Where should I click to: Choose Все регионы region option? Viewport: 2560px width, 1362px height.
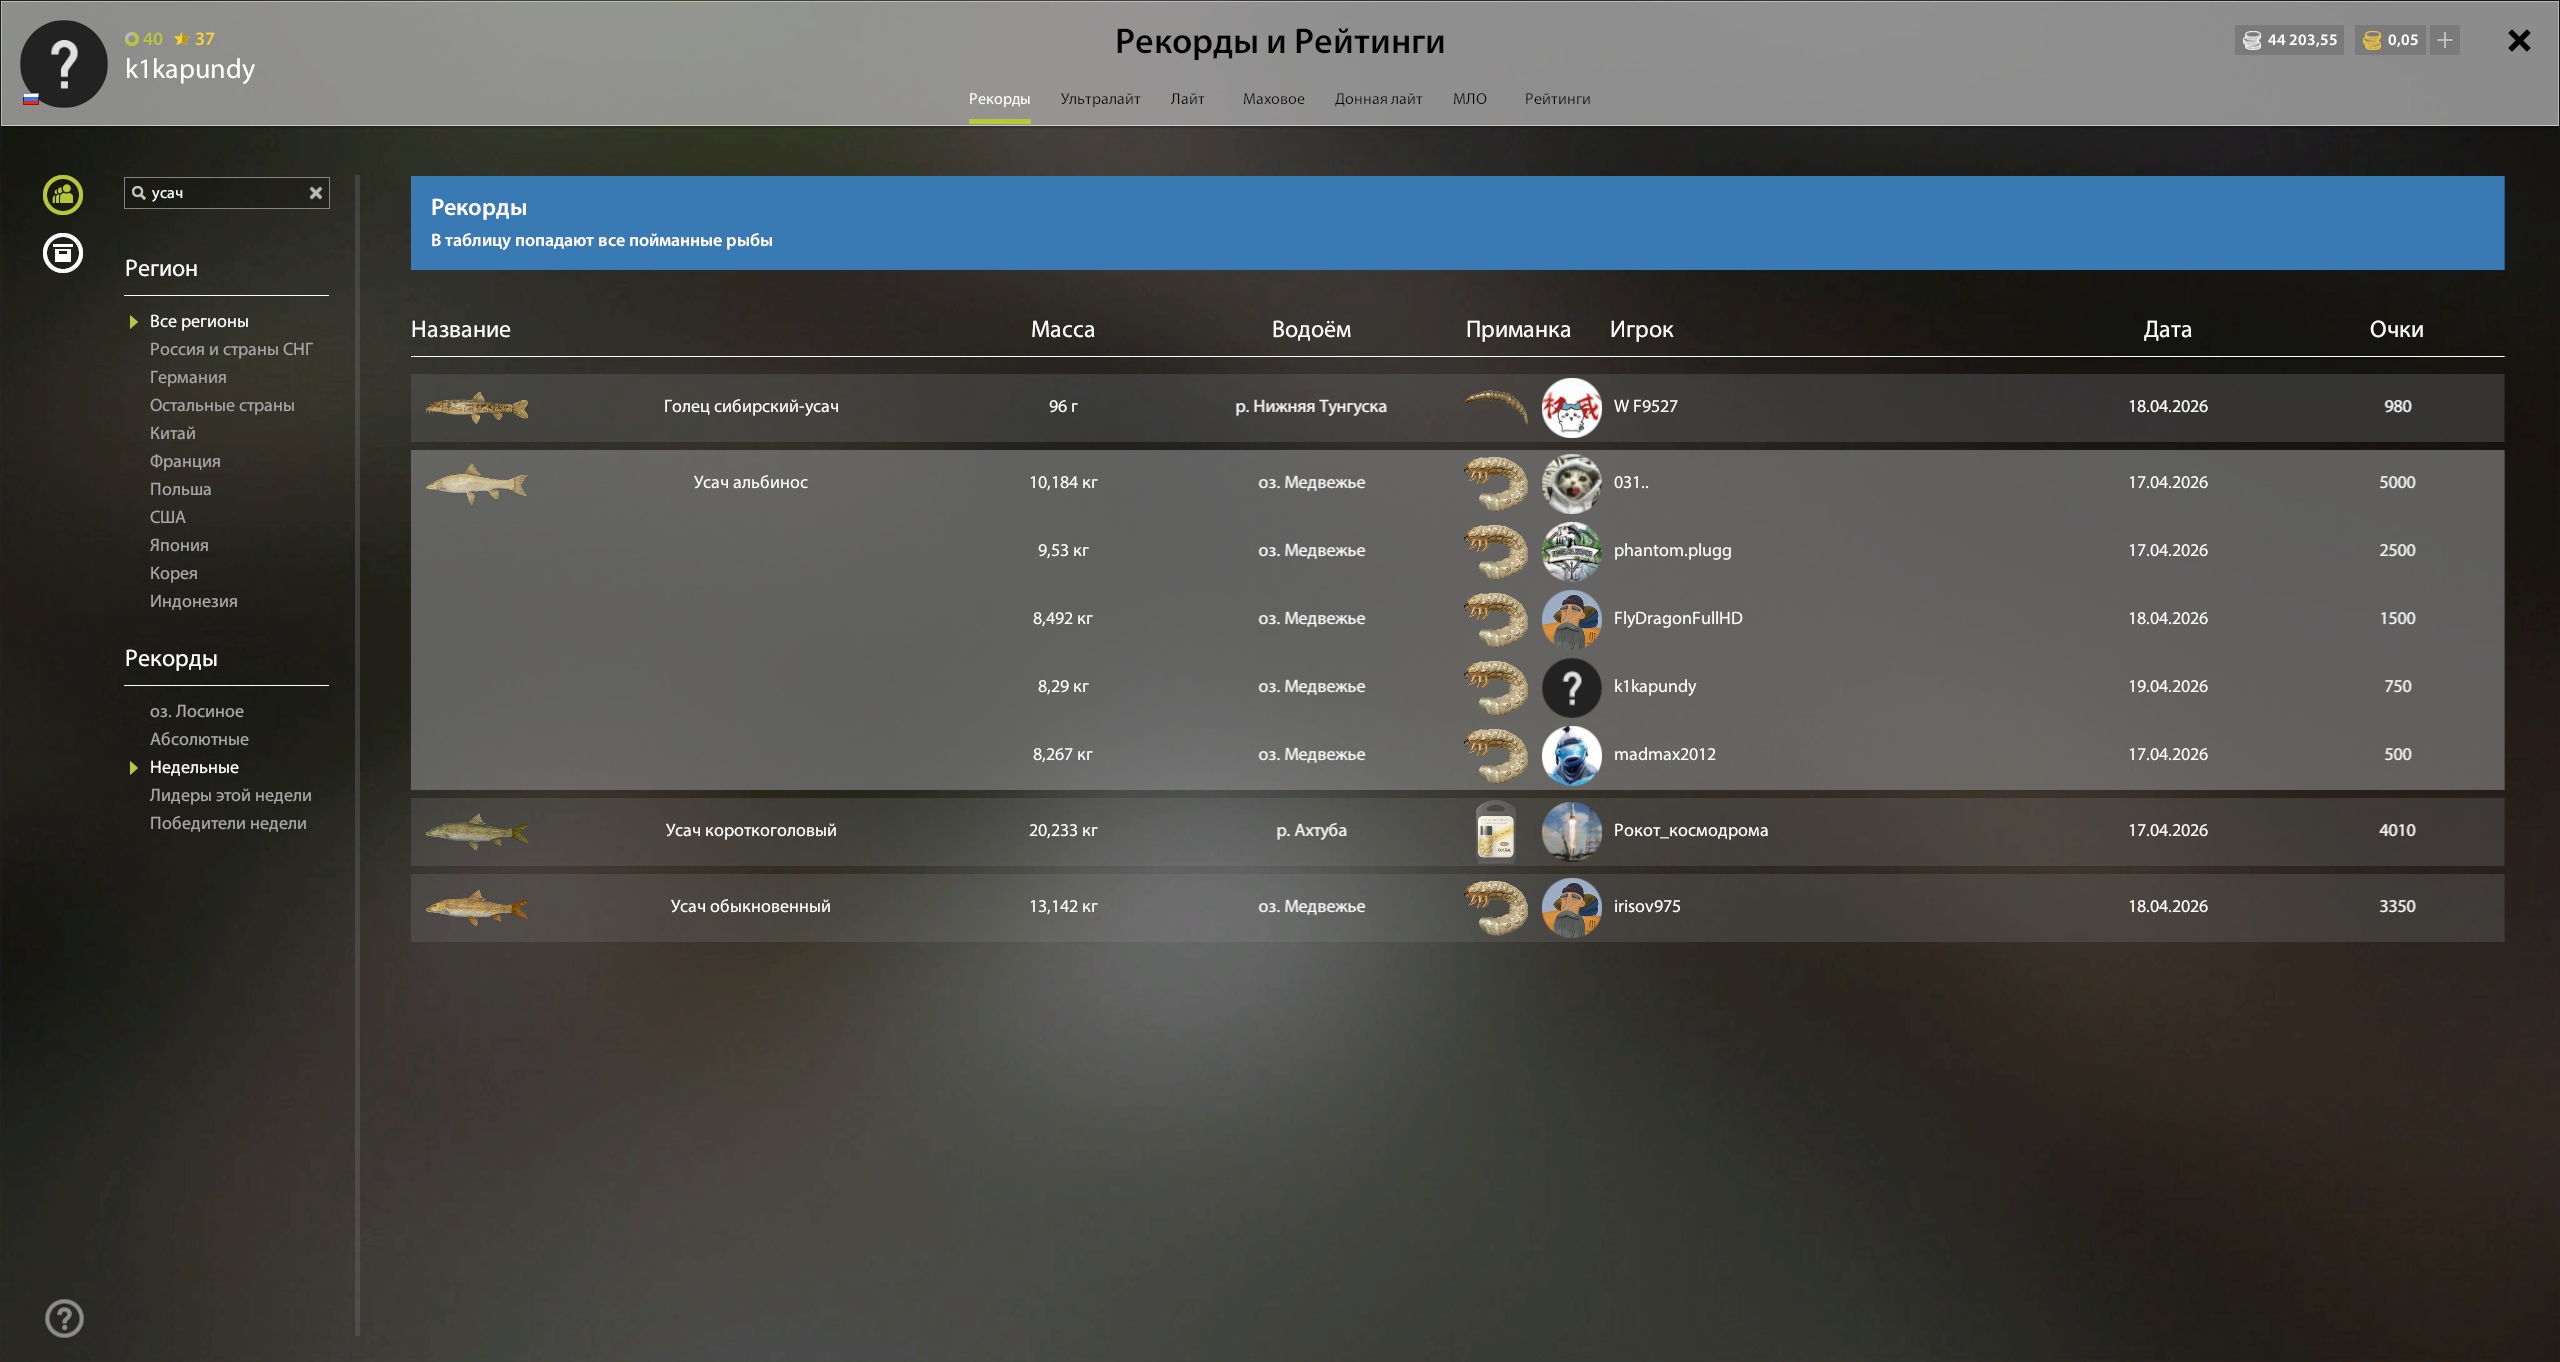click(199, 321)
